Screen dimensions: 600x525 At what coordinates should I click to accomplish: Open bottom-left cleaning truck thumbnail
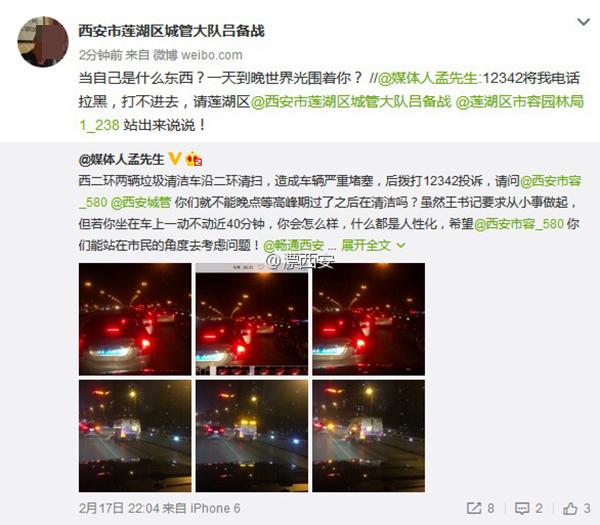pyautogui.click(x=135, y=436)
